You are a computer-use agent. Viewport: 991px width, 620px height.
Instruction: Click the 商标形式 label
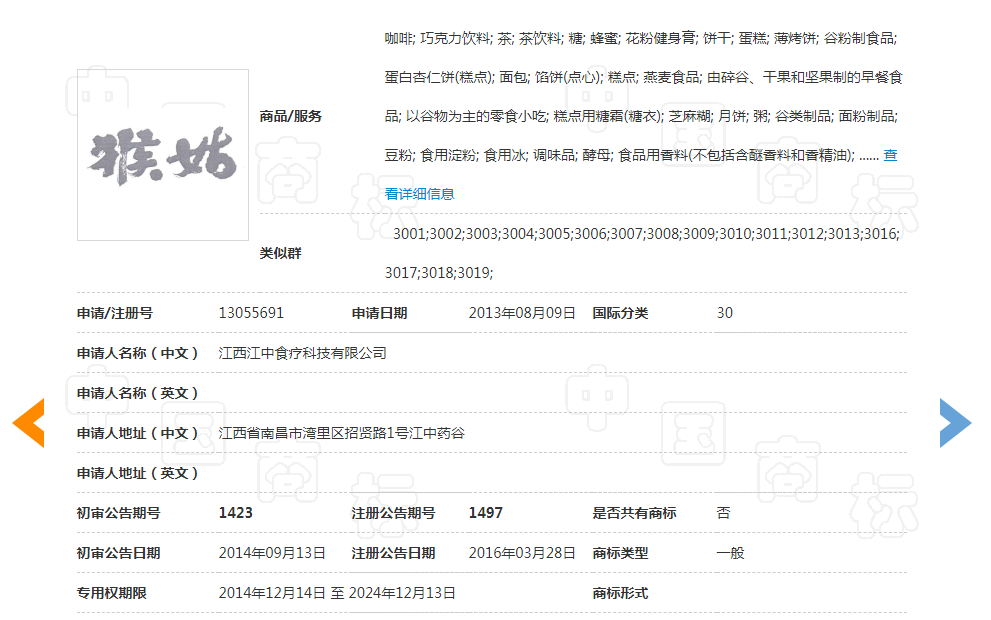620,593
